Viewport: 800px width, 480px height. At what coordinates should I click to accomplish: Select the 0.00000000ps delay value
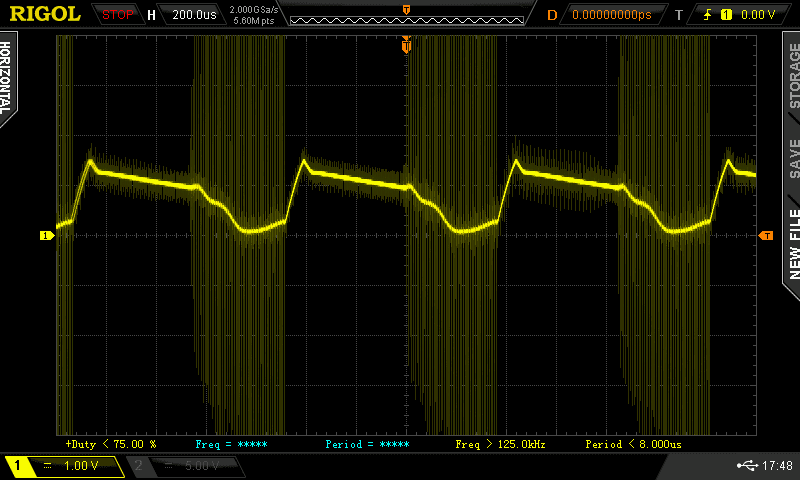click(611, 15)
